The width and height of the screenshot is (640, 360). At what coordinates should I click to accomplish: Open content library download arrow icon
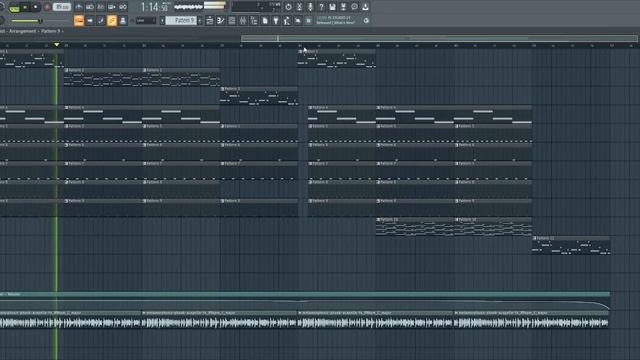pyautogui.click(x=365, y=7)
